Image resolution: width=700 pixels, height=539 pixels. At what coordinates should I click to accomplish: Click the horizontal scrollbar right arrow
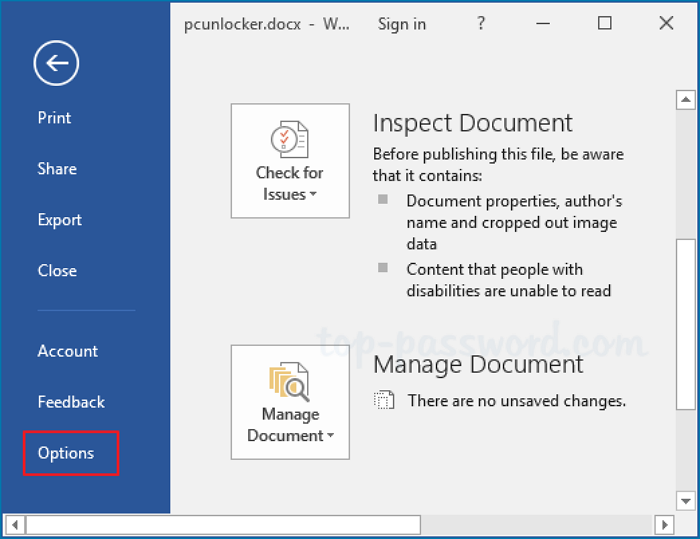(x=665, y=524)
